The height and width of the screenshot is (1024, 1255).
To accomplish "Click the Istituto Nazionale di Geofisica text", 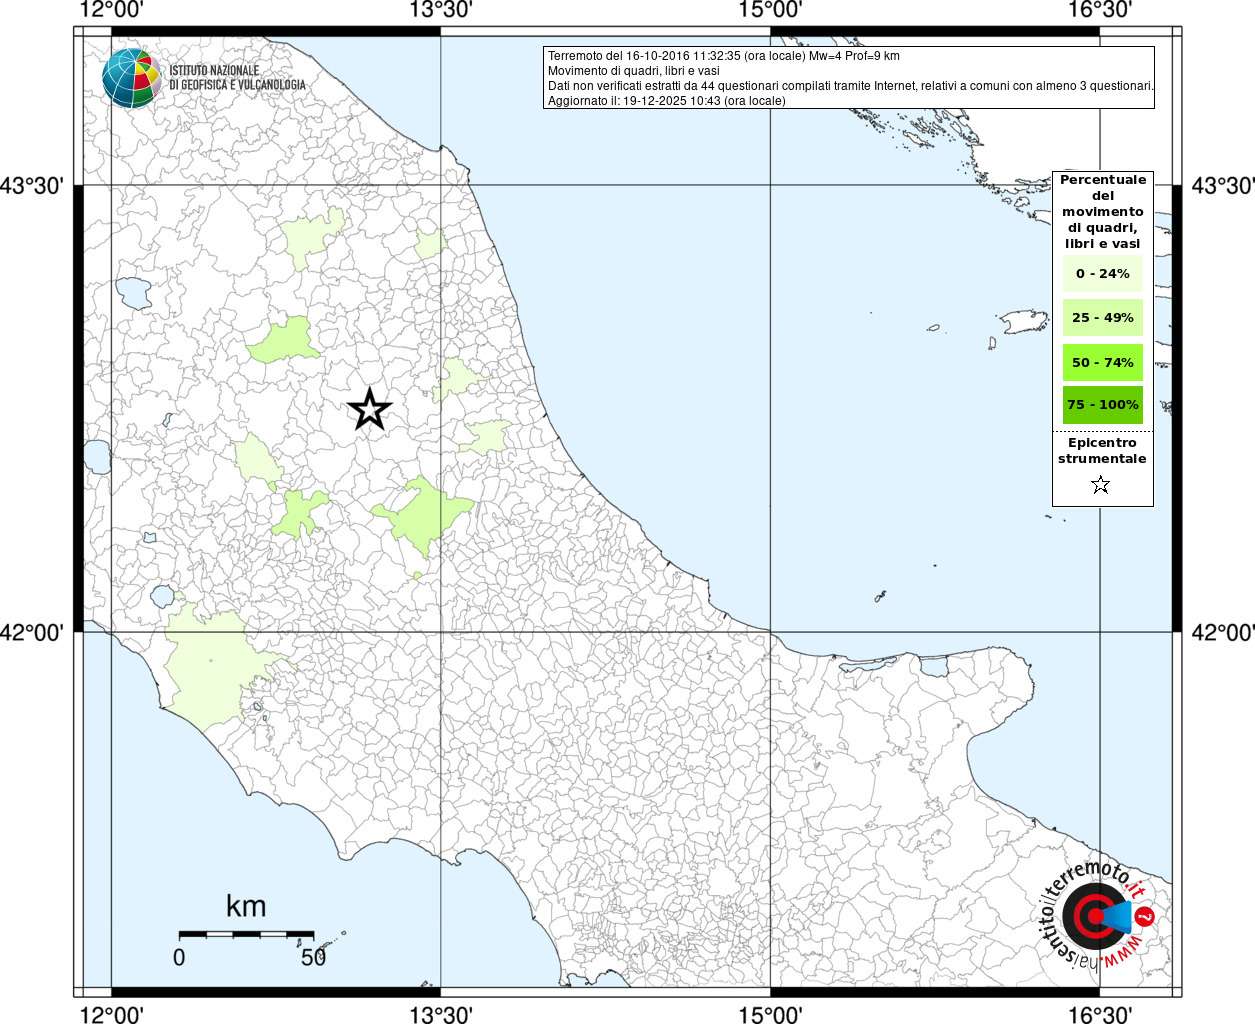I will point(237,78).
